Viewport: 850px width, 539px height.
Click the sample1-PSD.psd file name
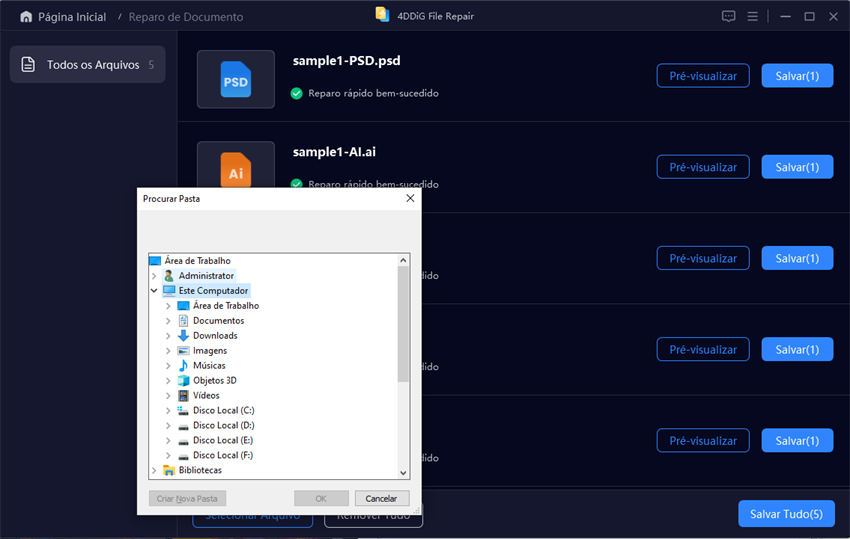coord(346,61)
